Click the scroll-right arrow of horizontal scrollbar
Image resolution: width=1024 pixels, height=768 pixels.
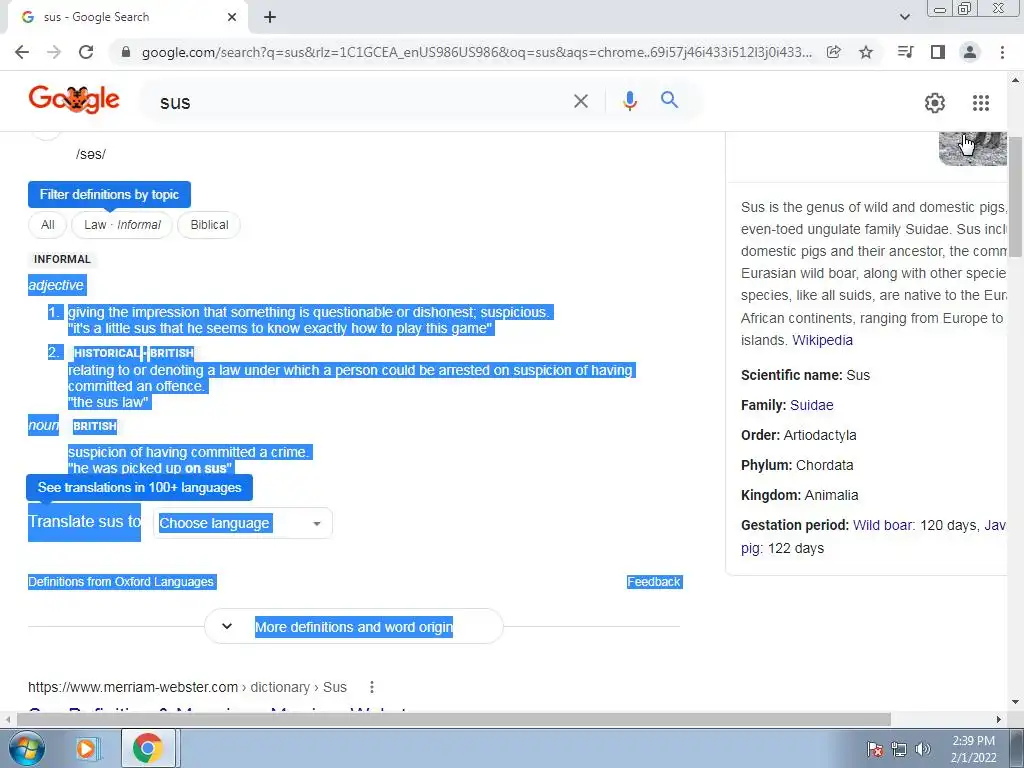tap(999, 719)
